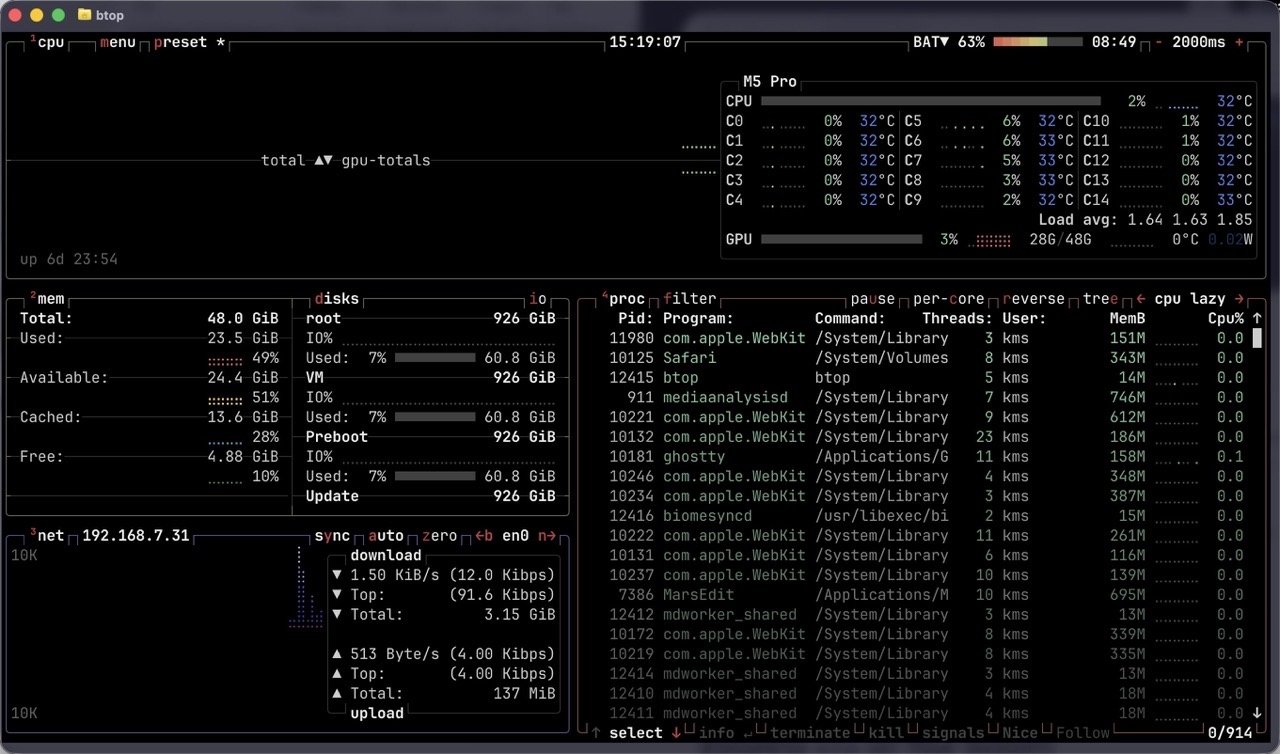Click the Program: column header
Image resolution: width=1280 pixels, height=754 pixels.
click(699, 319)
